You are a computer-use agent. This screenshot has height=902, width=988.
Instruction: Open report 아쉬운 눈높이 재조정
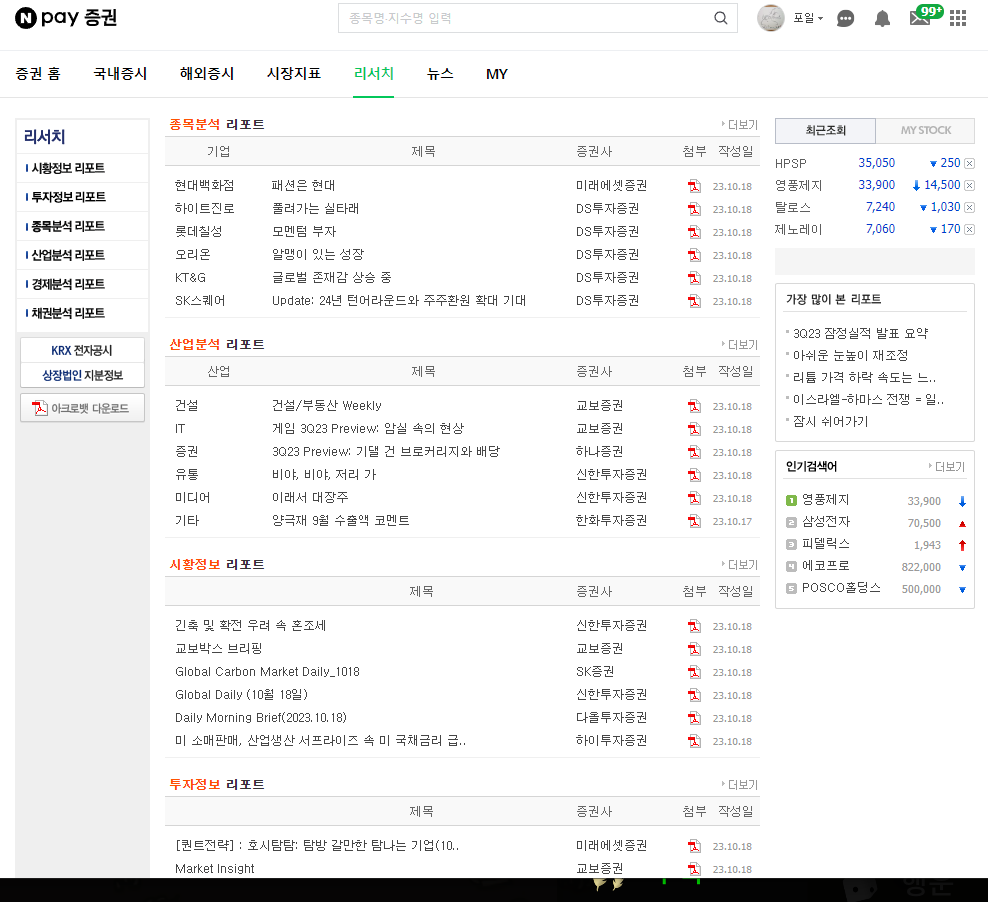point(850,355)
